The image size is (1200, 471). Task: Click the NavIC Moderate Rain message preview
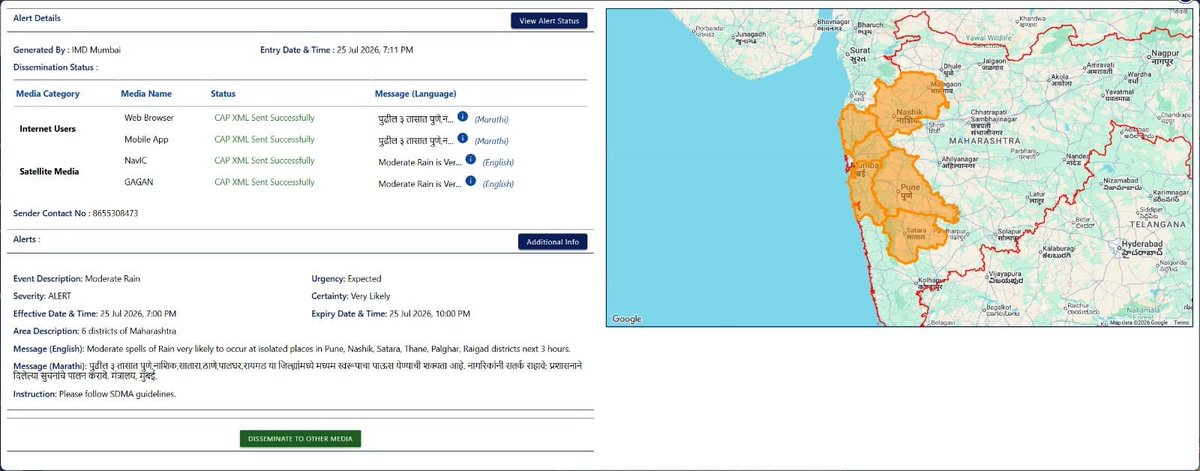420,162
